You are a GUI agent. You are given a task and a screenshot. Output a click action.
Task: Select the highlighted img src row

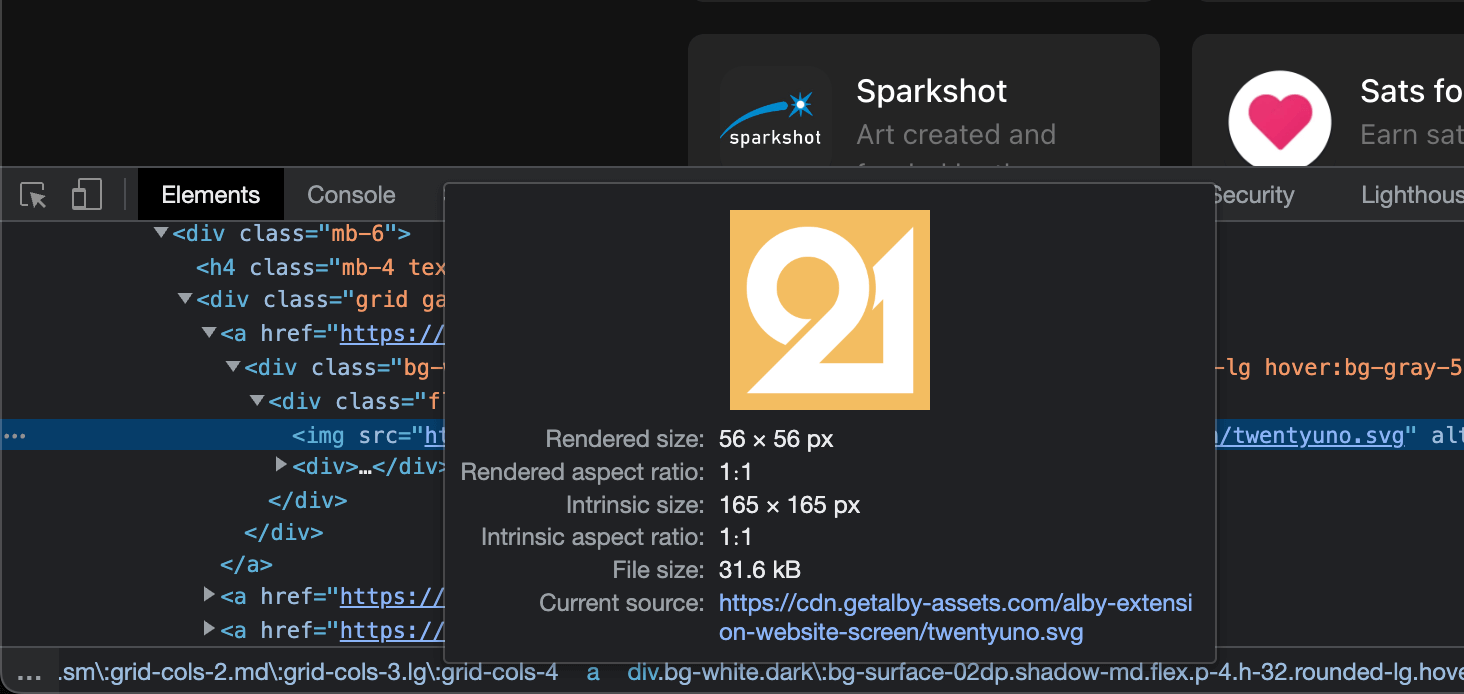click(x=732, y=435)
